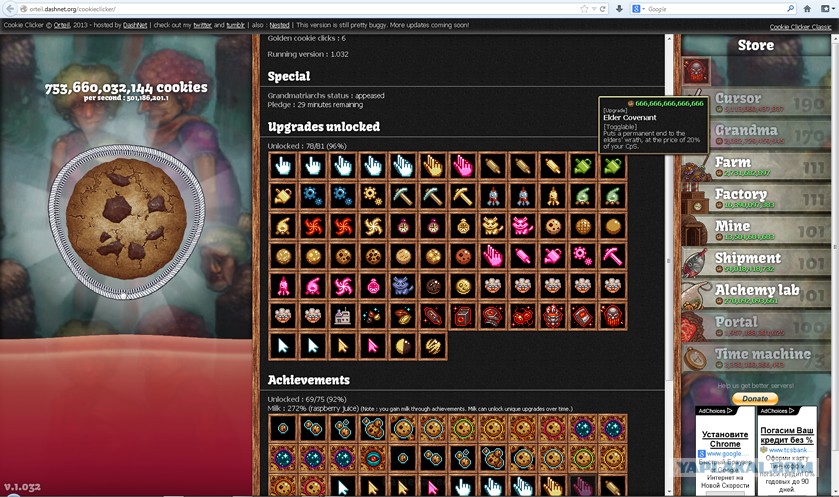Image resolution: width=839 pixels, height=497 pixels.
Task: Select the blue kitten upgrade icon
Action: [403, 286]
